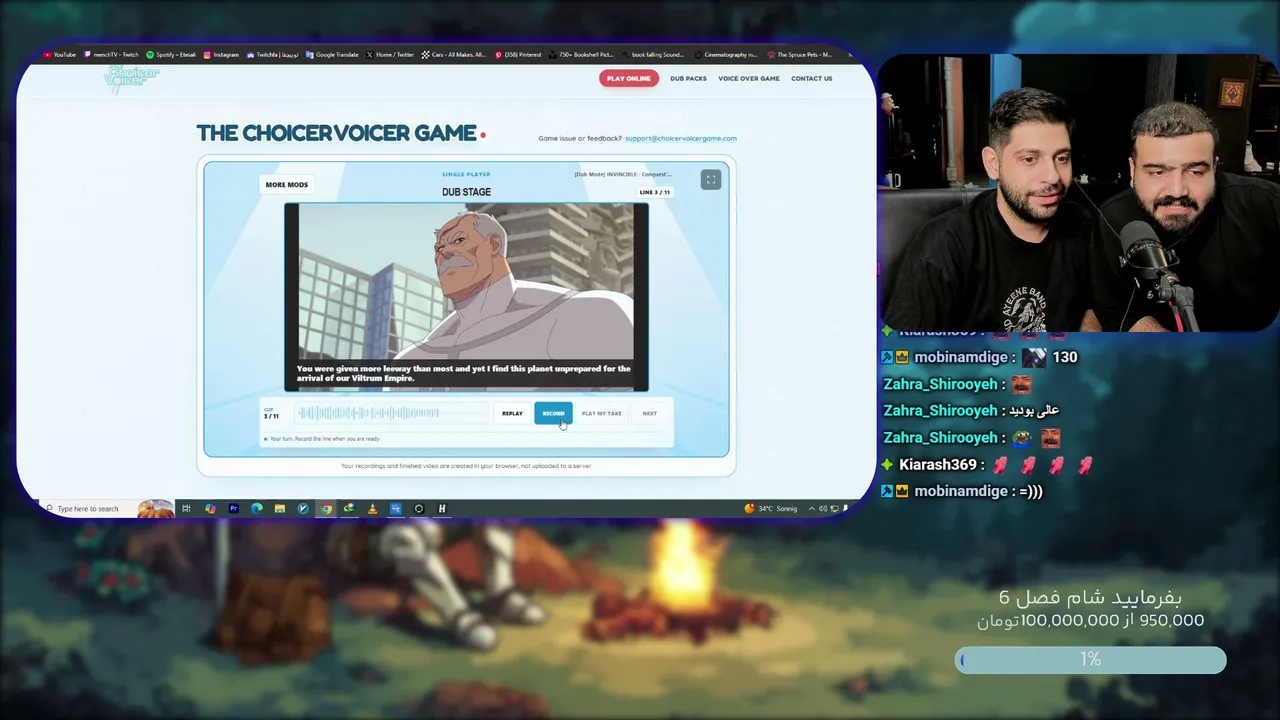This screenshot has width=1280, height=720.
Task: Click the fullscreen icon on the dub stage
Action: tap(710, 180)
